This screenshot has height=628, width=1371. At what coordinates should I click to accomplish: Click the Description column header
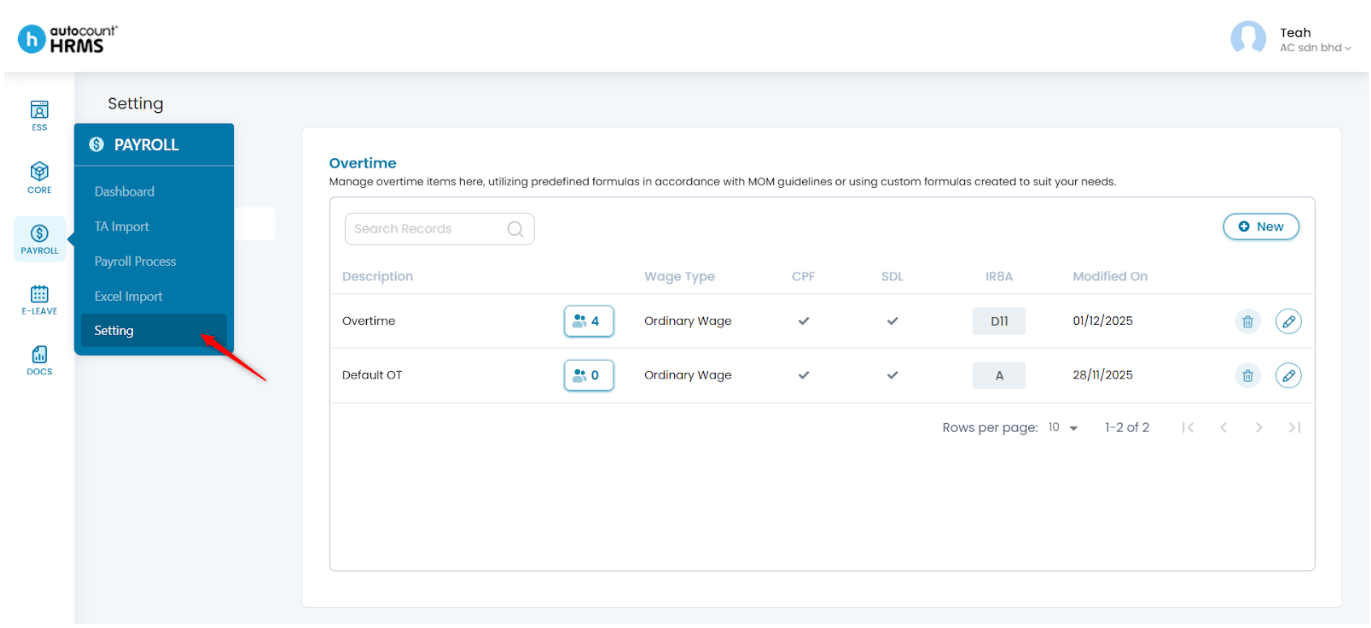coord(377,277)
